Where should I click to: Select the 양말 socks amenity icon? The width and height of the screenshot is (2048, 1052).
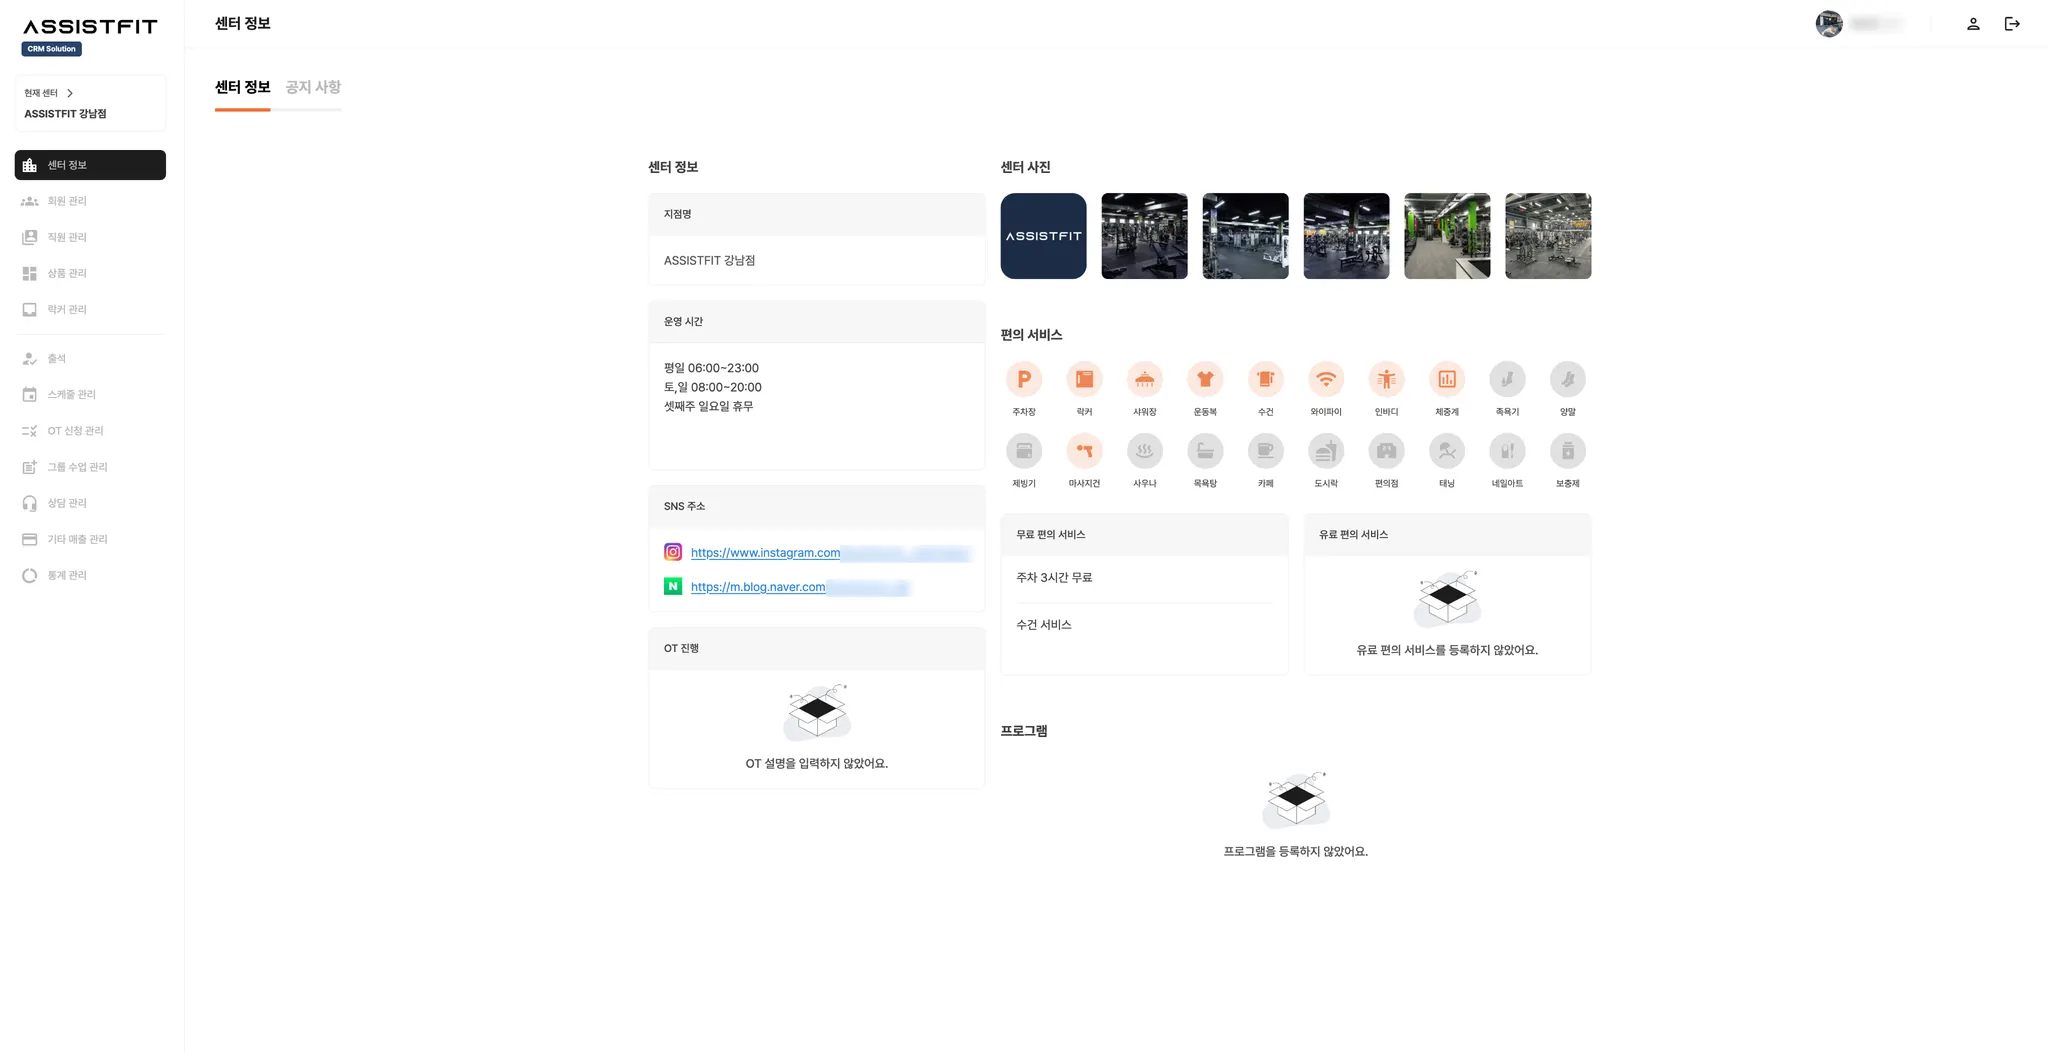(x=1568, y=379)
